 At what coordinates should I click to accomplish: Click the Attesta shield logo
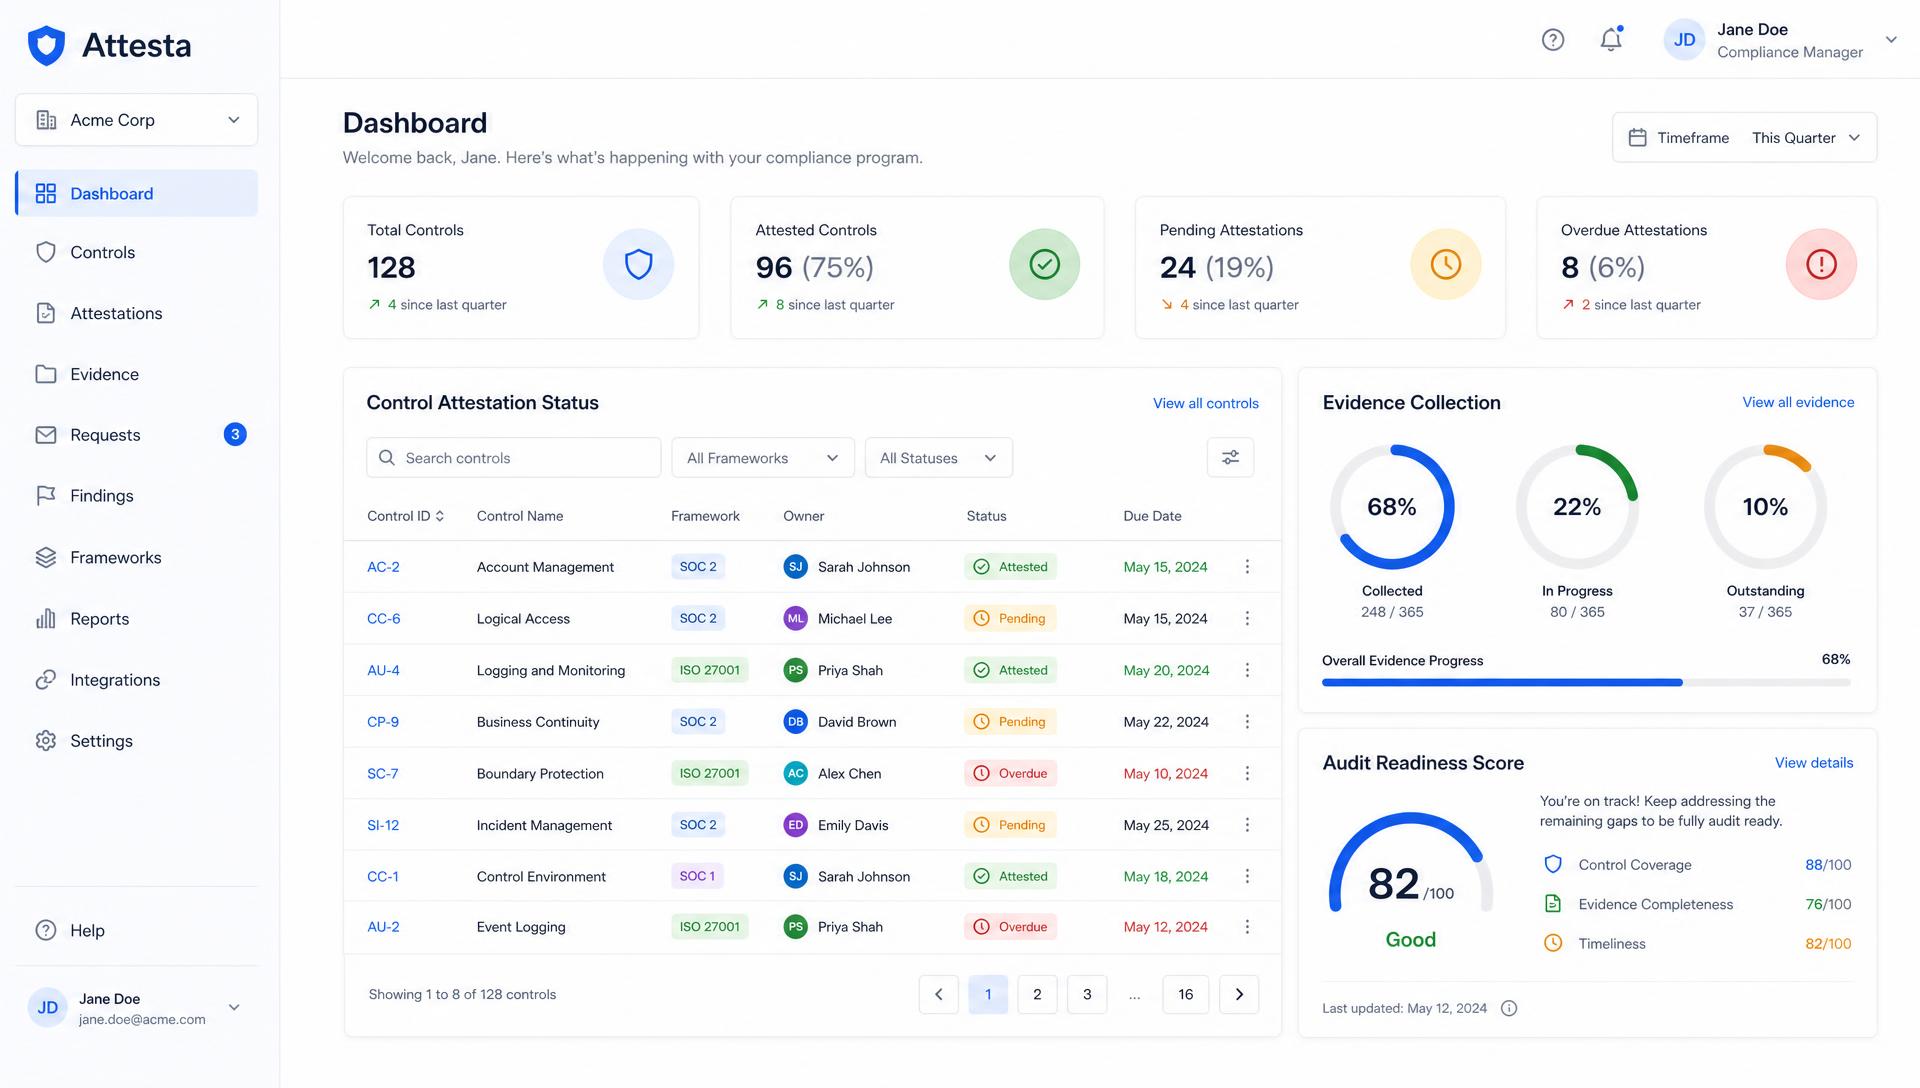pos(46,46)
